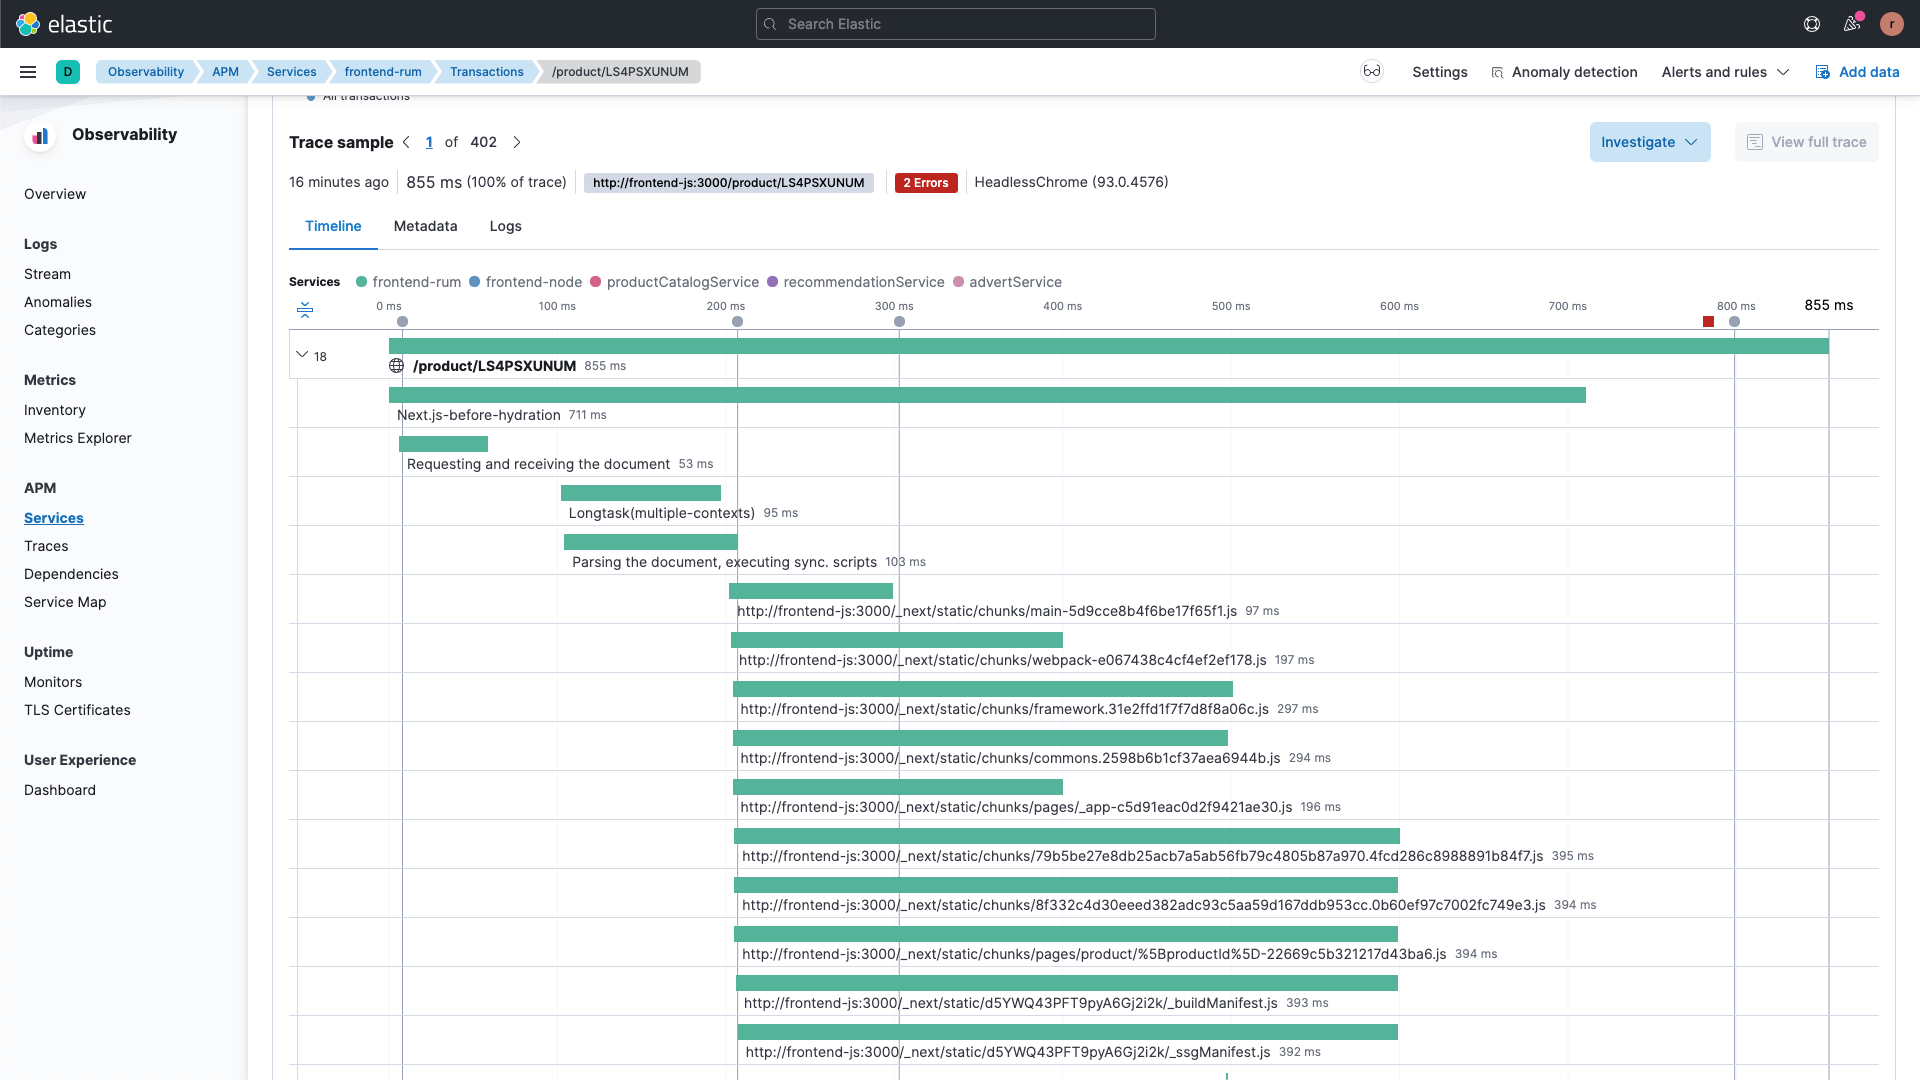
Task: Click the compare traces icon in header
Action: pyautogui.click(x=1371, y=71)
